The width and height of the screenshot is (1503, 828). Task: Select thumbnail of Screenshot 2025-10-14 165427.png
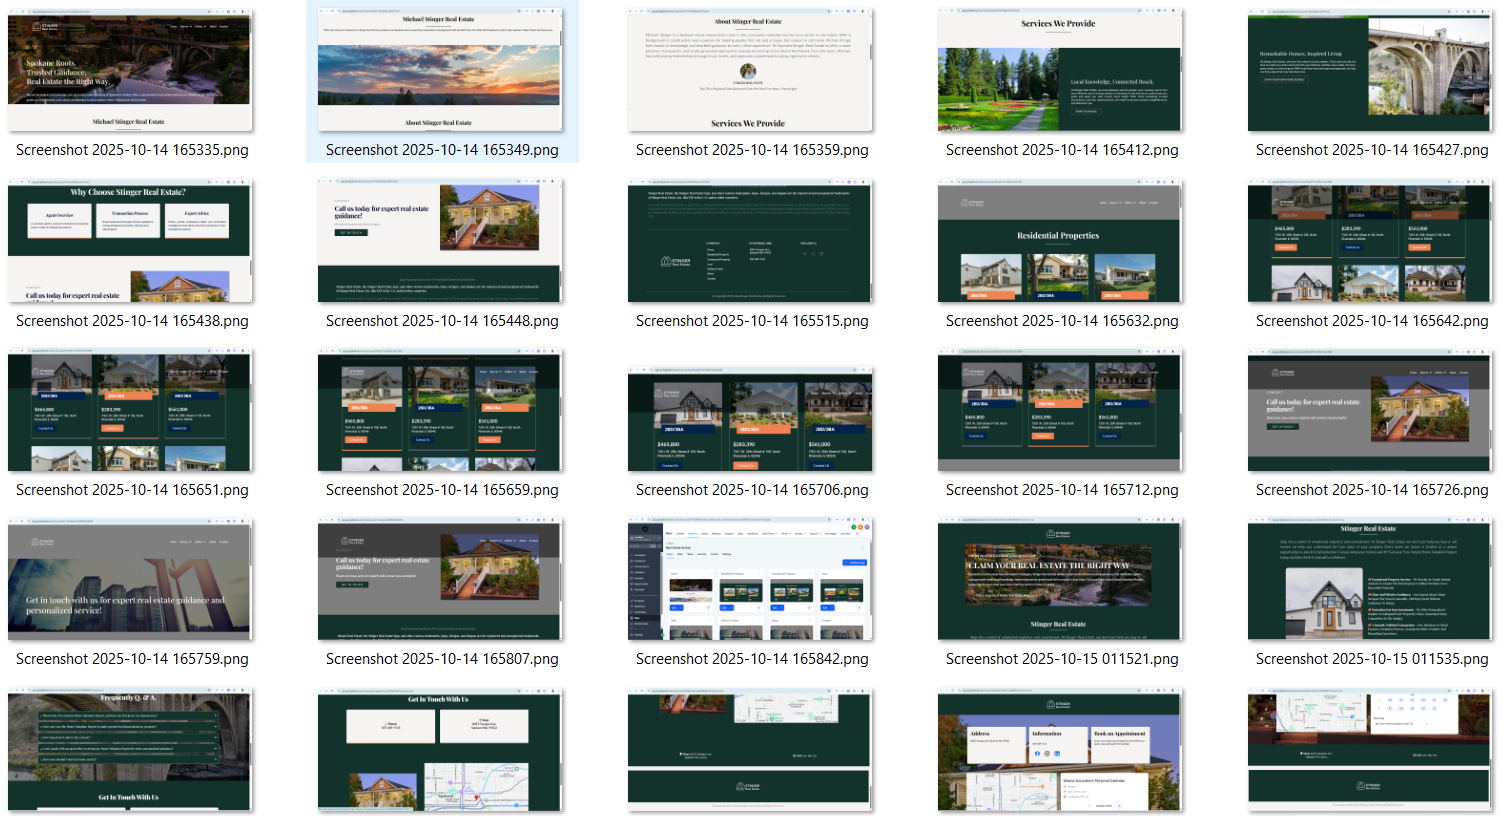(1370, 70)
